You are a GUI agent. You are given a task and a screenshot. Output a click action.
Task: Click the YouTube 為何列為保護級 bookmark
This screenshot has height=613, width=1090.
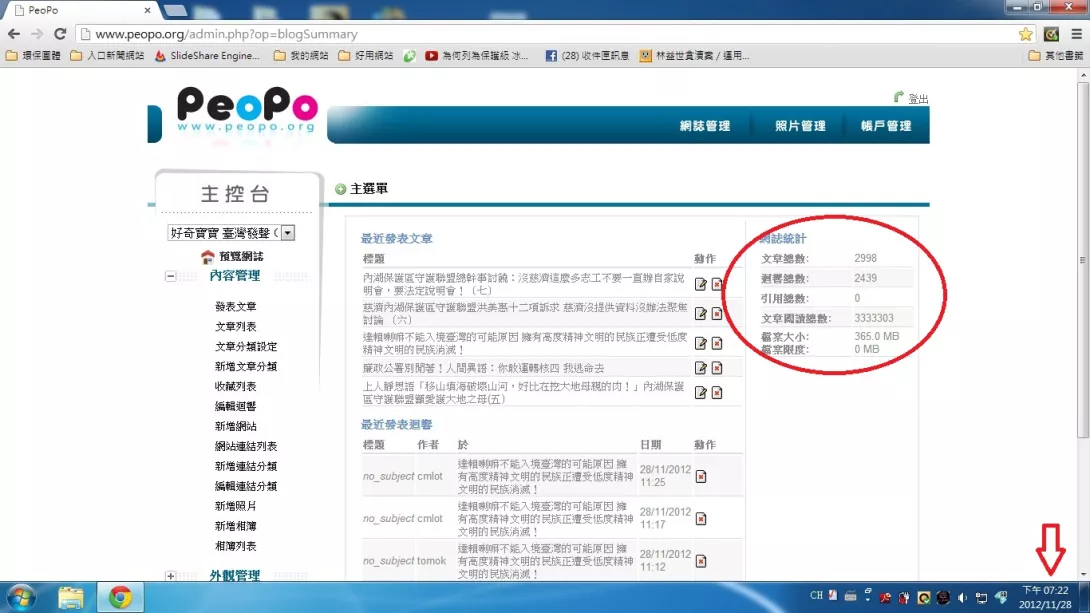click(x=477, y=56)
